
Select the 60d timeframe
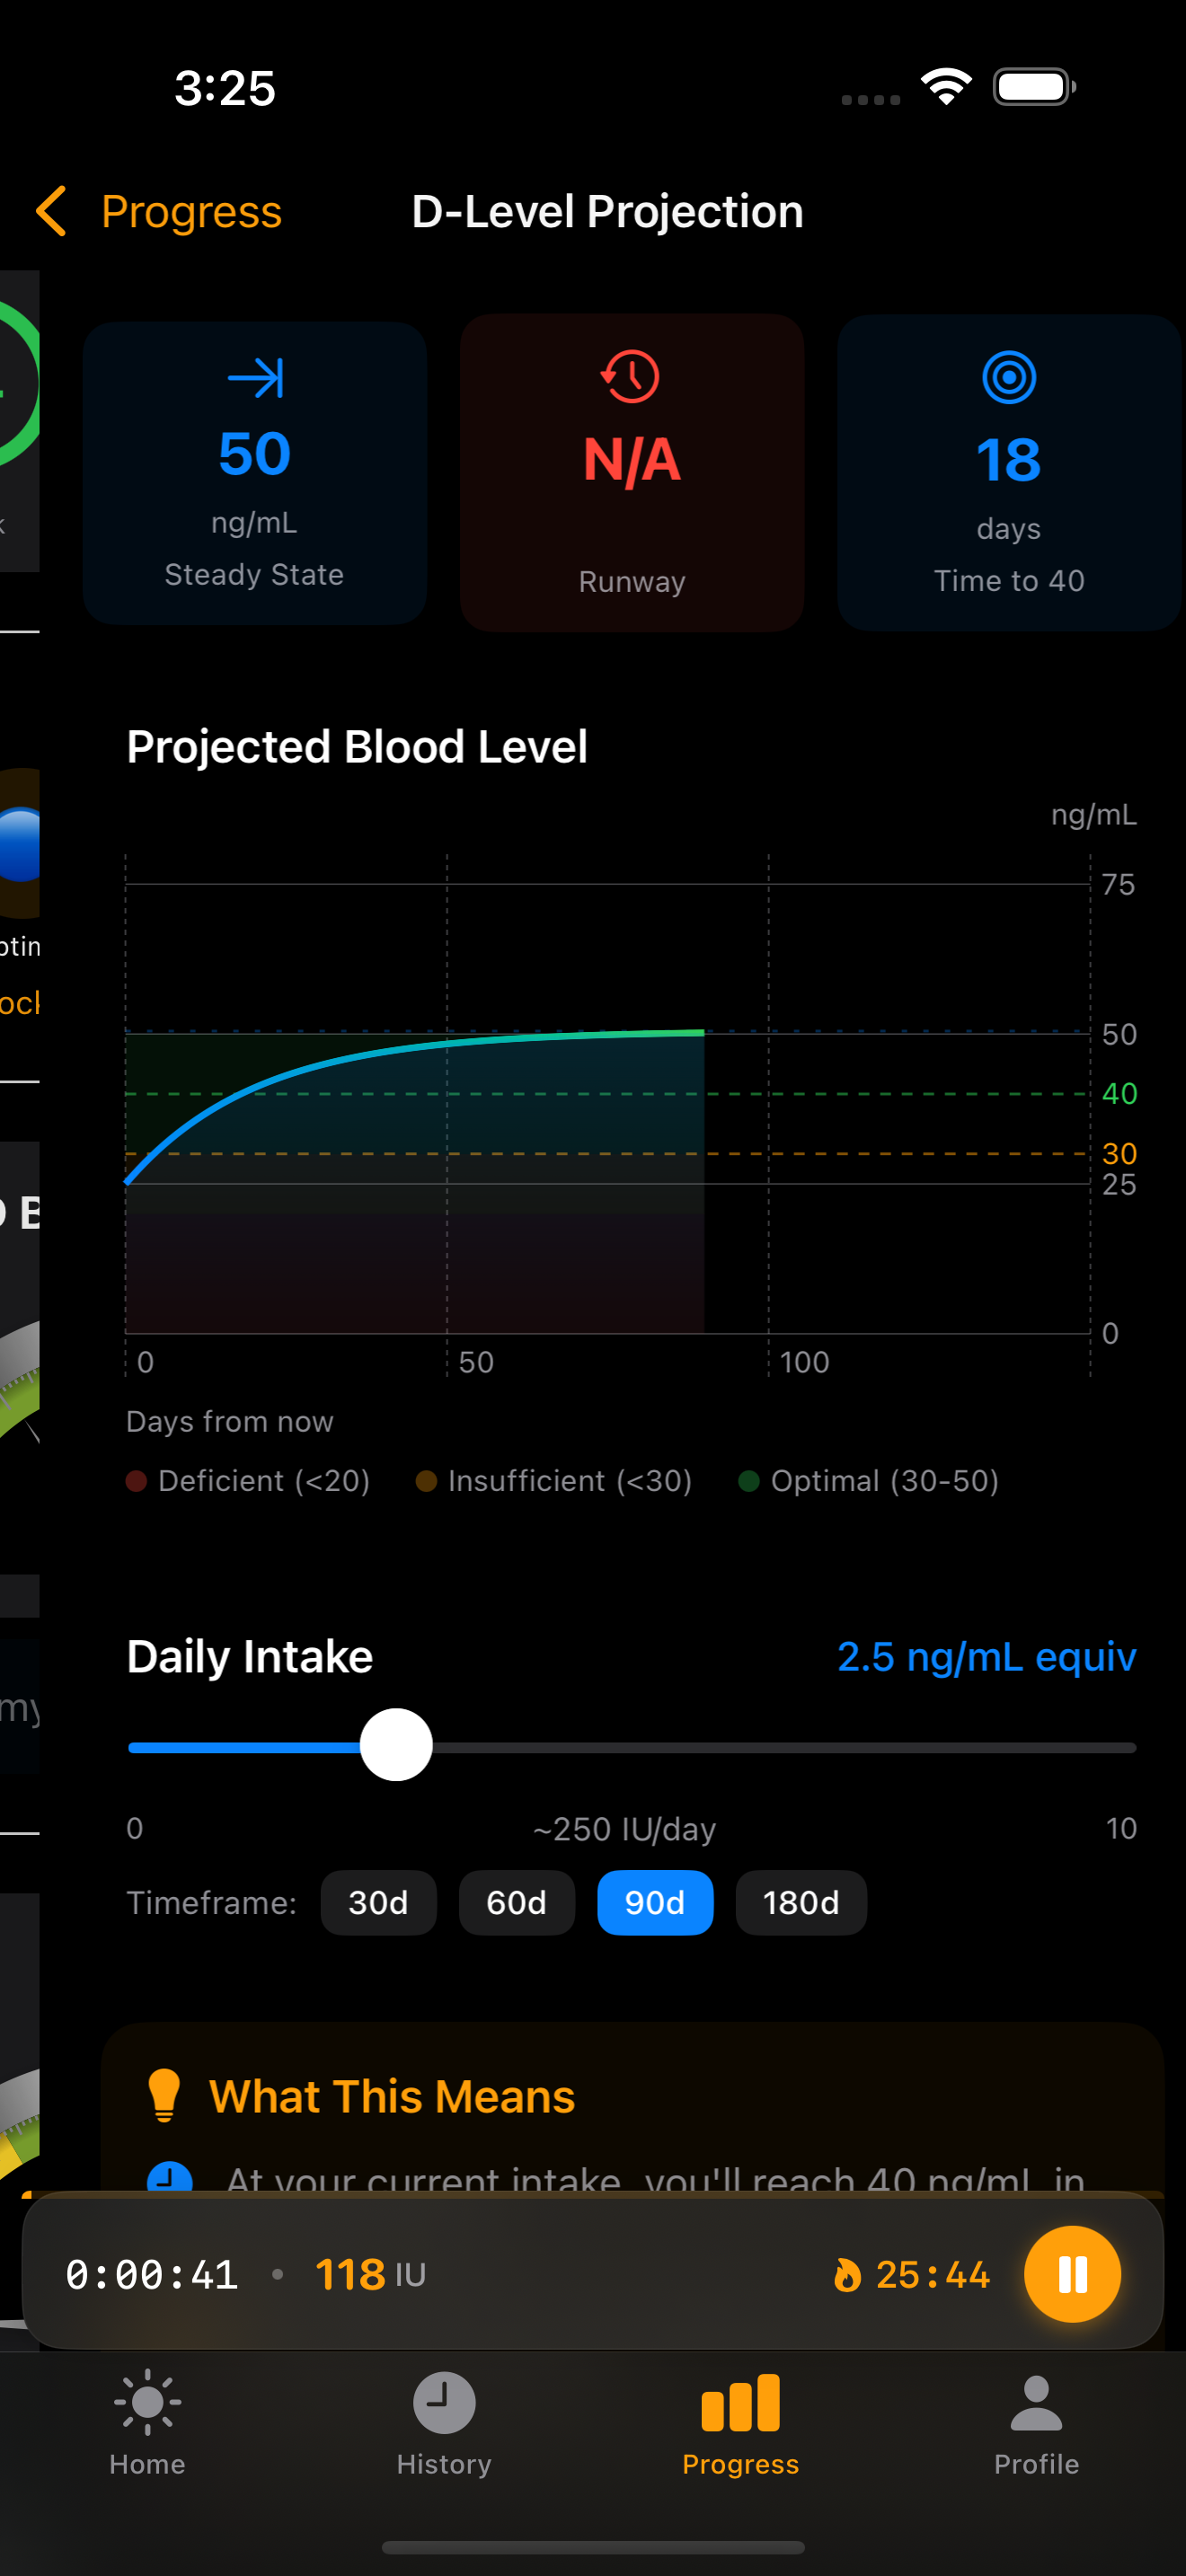[x=516, y=1902]
